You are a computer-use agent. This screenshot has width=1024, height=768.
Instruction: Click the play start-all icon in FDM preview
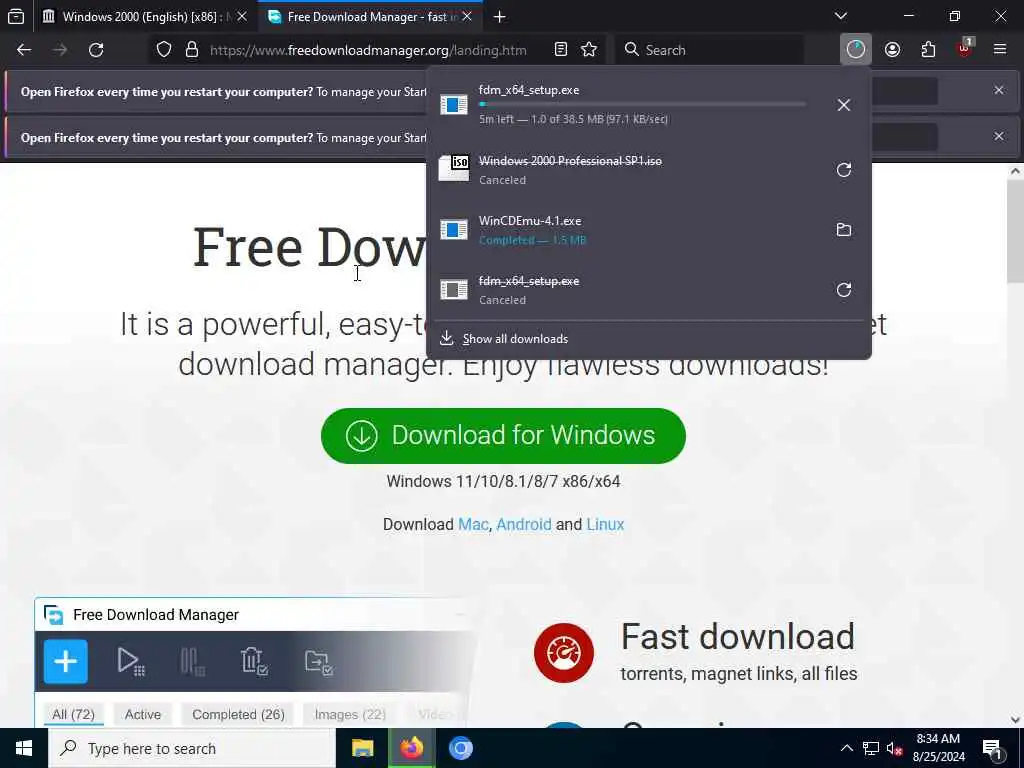pyautogui.click(x=131, y=662)
